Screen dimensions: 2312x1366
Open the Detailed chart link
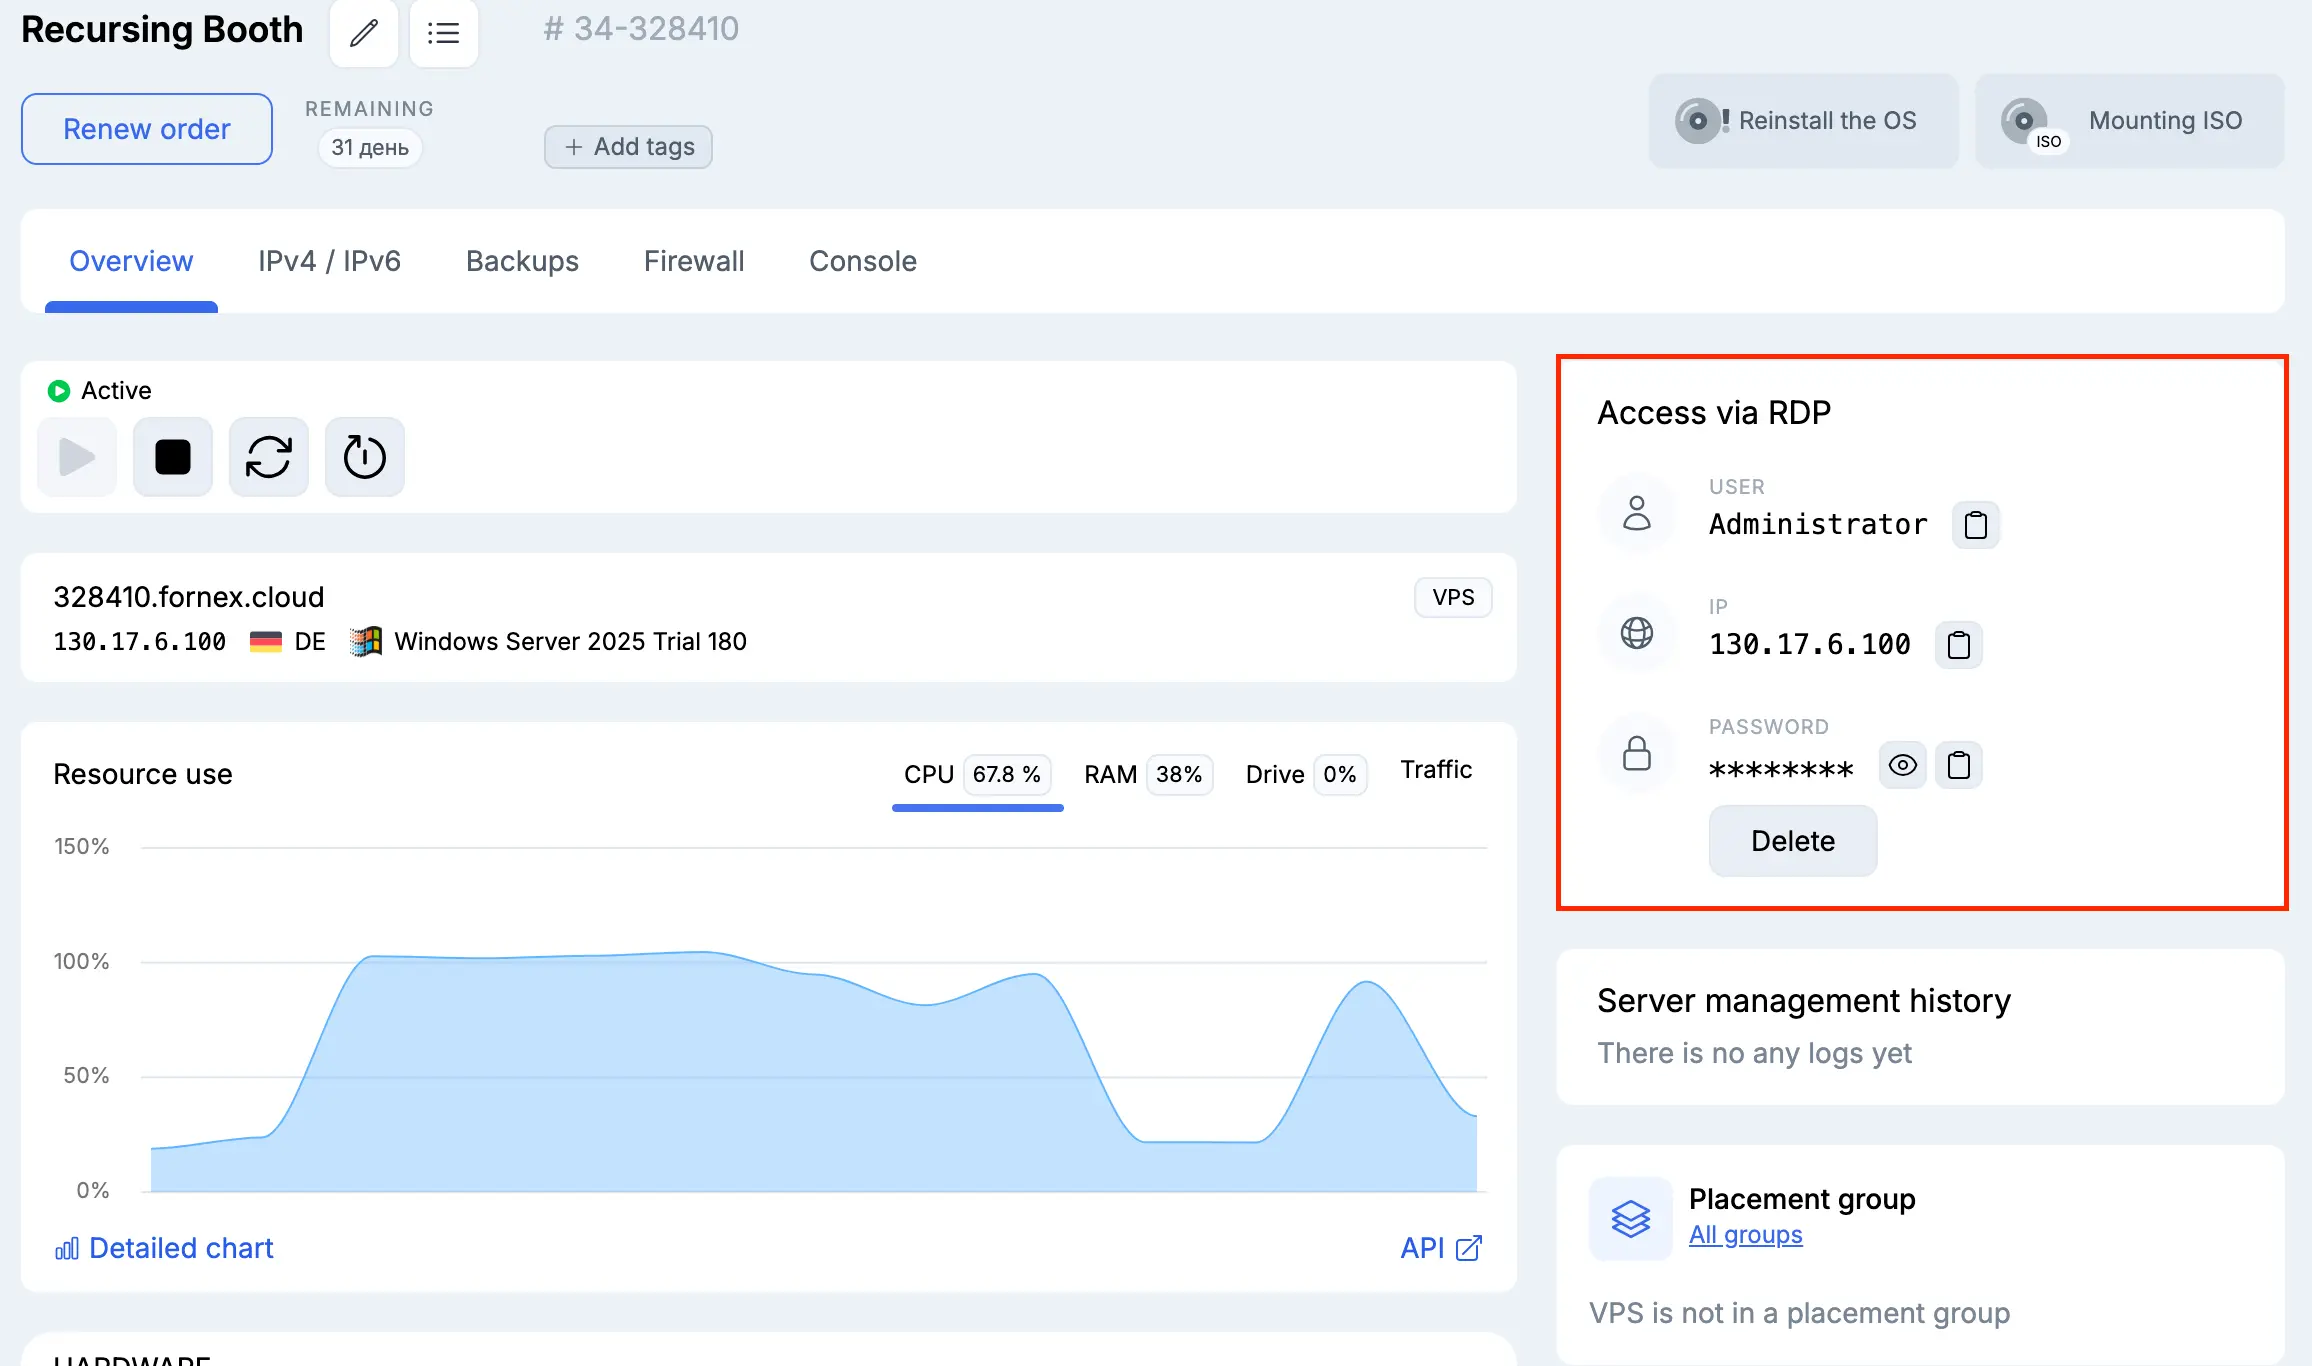164,1248
